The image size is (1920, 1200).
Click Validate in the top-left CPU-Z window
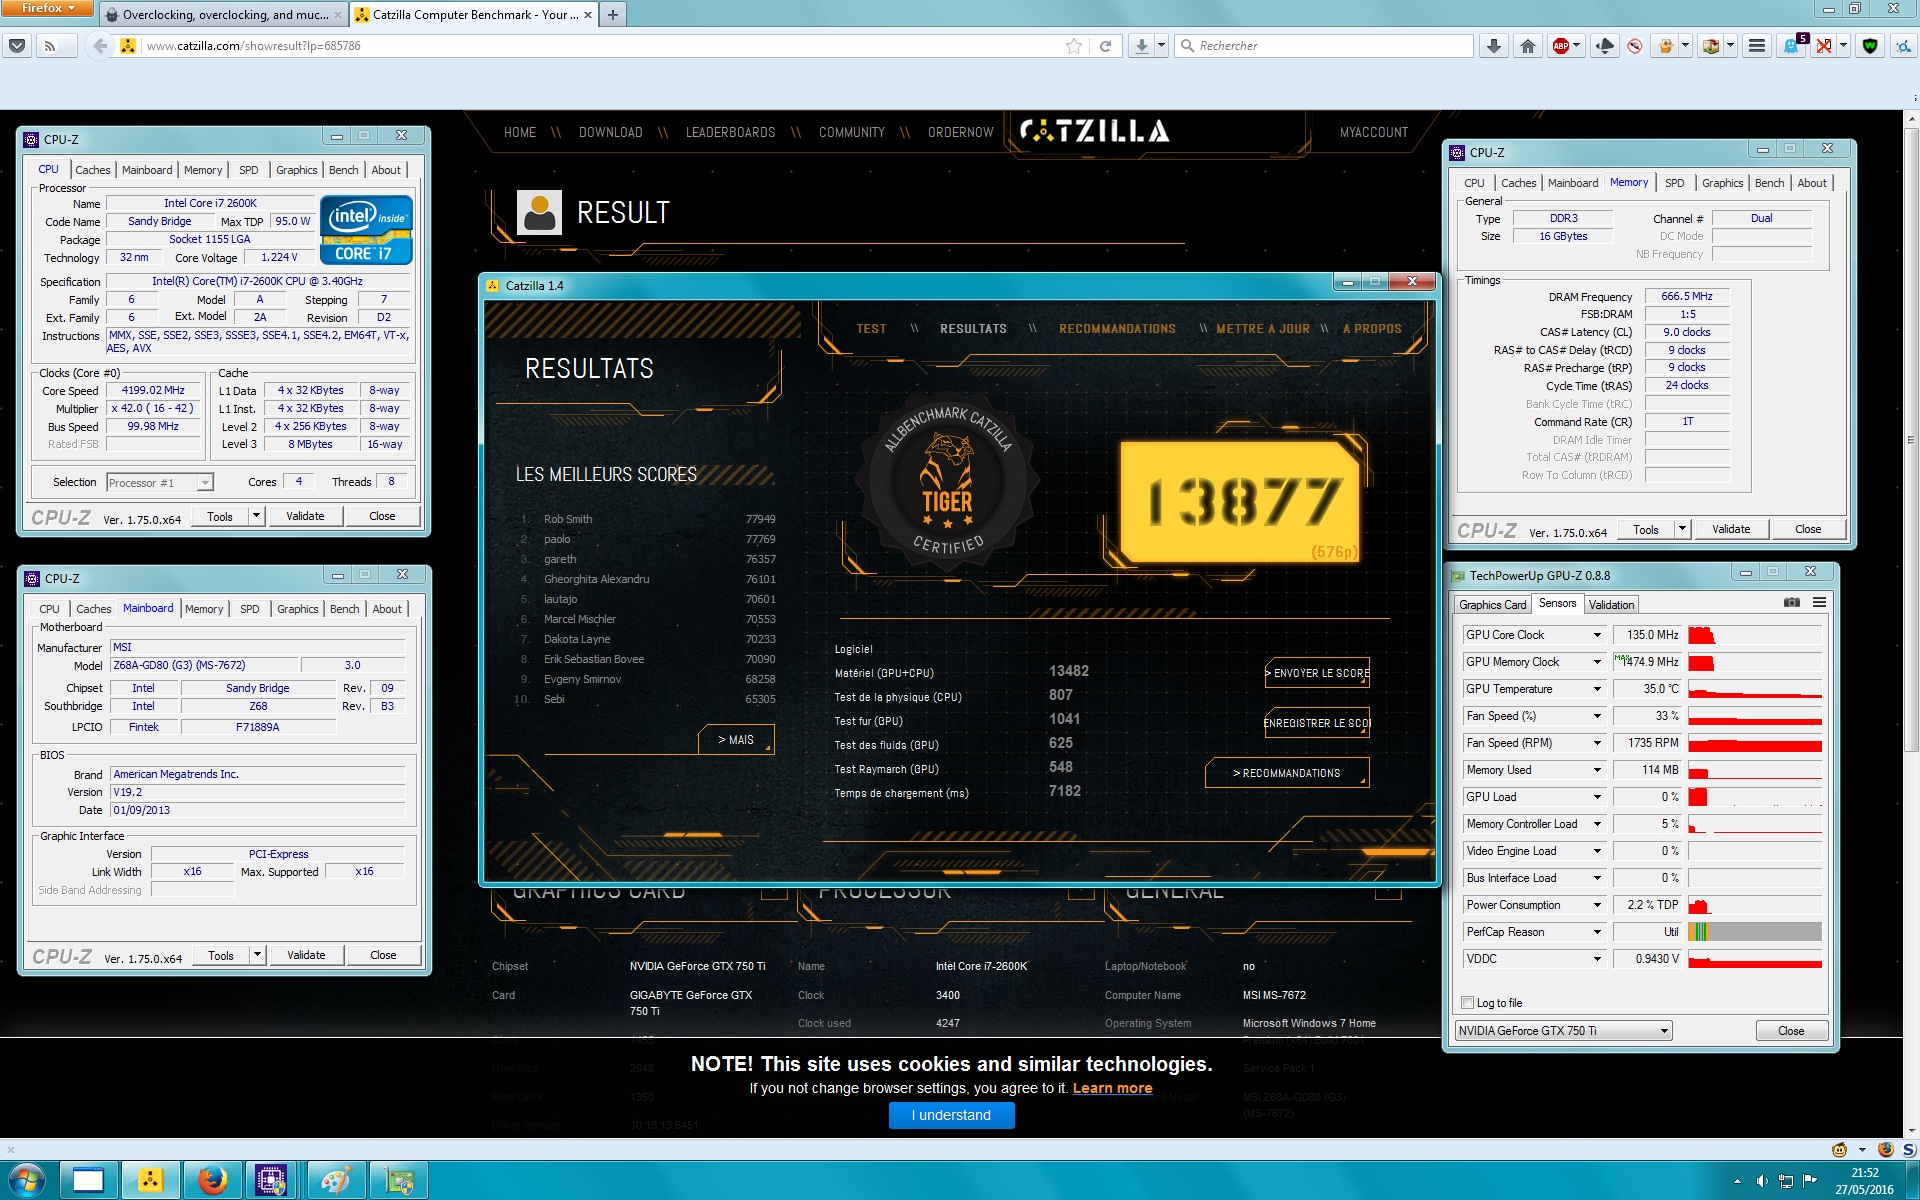click(305, 516)
